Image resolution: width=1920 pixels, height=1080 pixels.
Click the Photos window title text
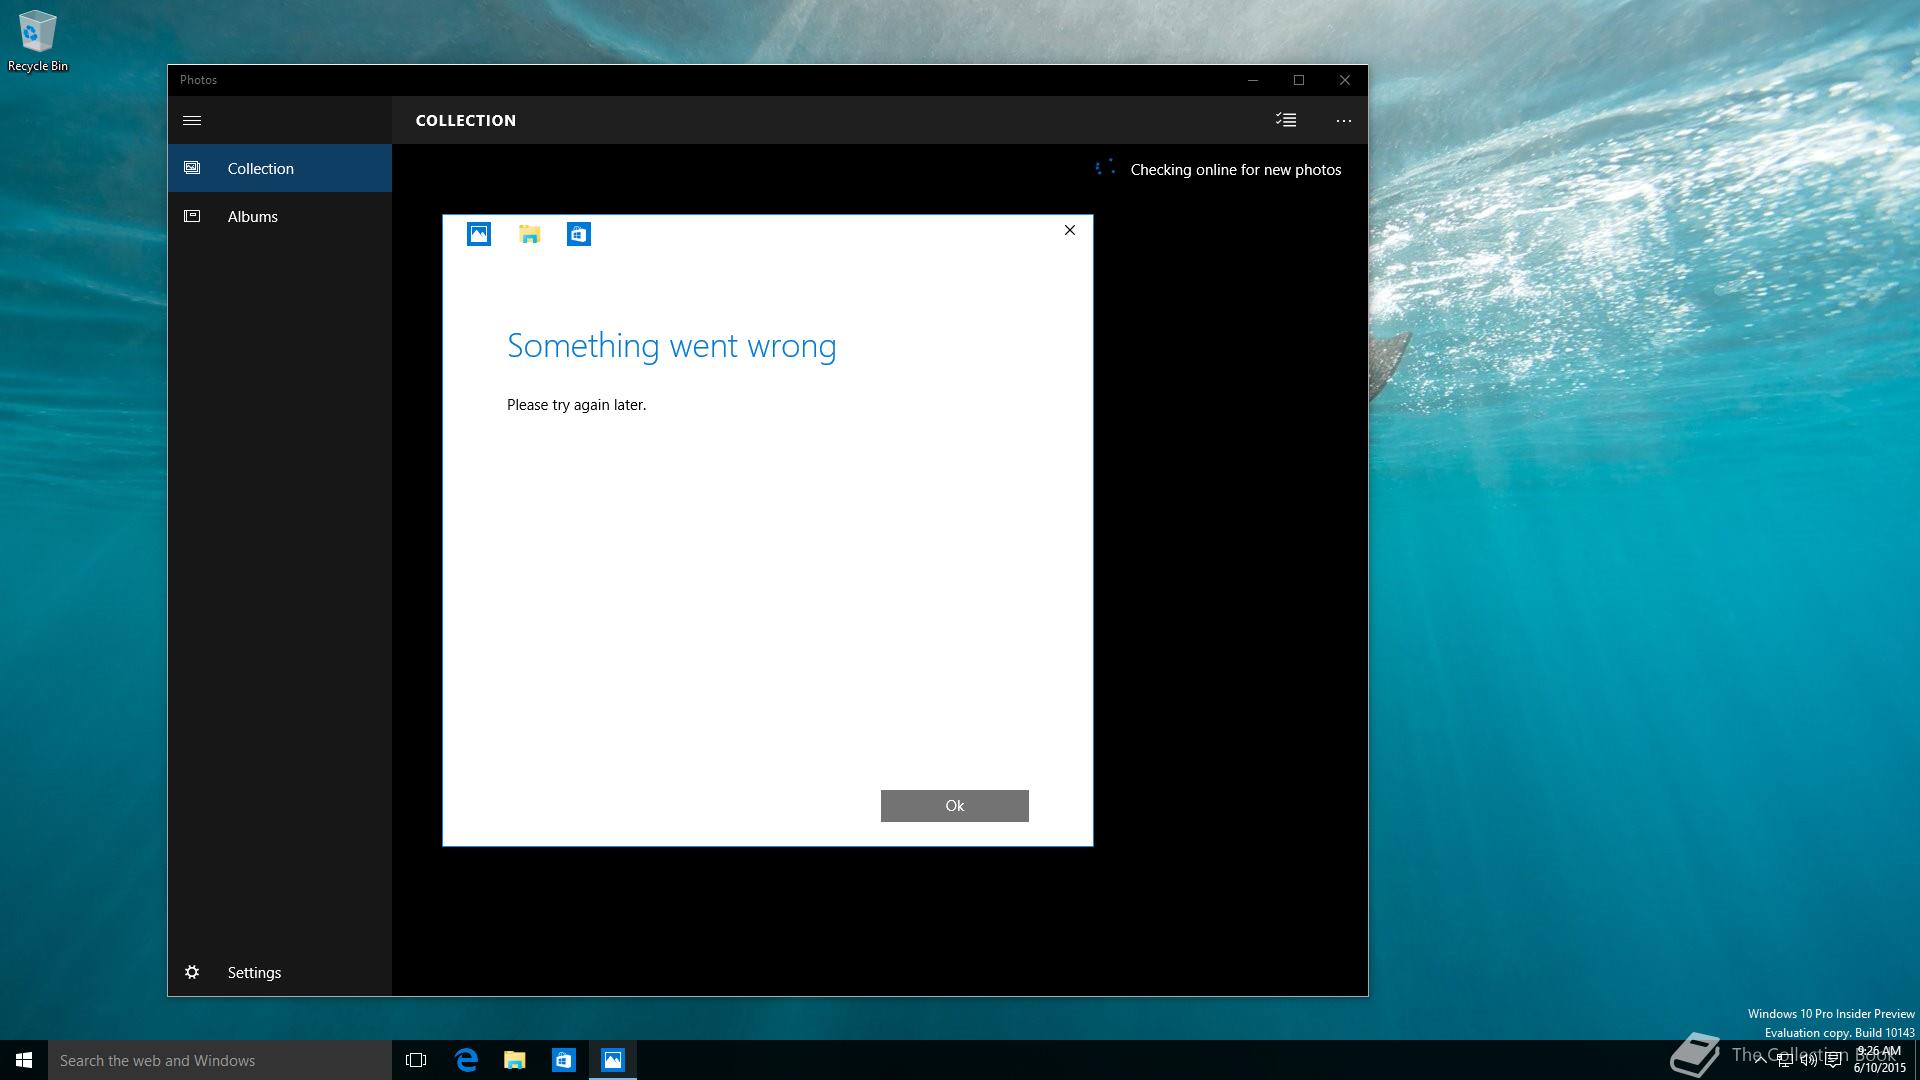[x=198, y=80]
